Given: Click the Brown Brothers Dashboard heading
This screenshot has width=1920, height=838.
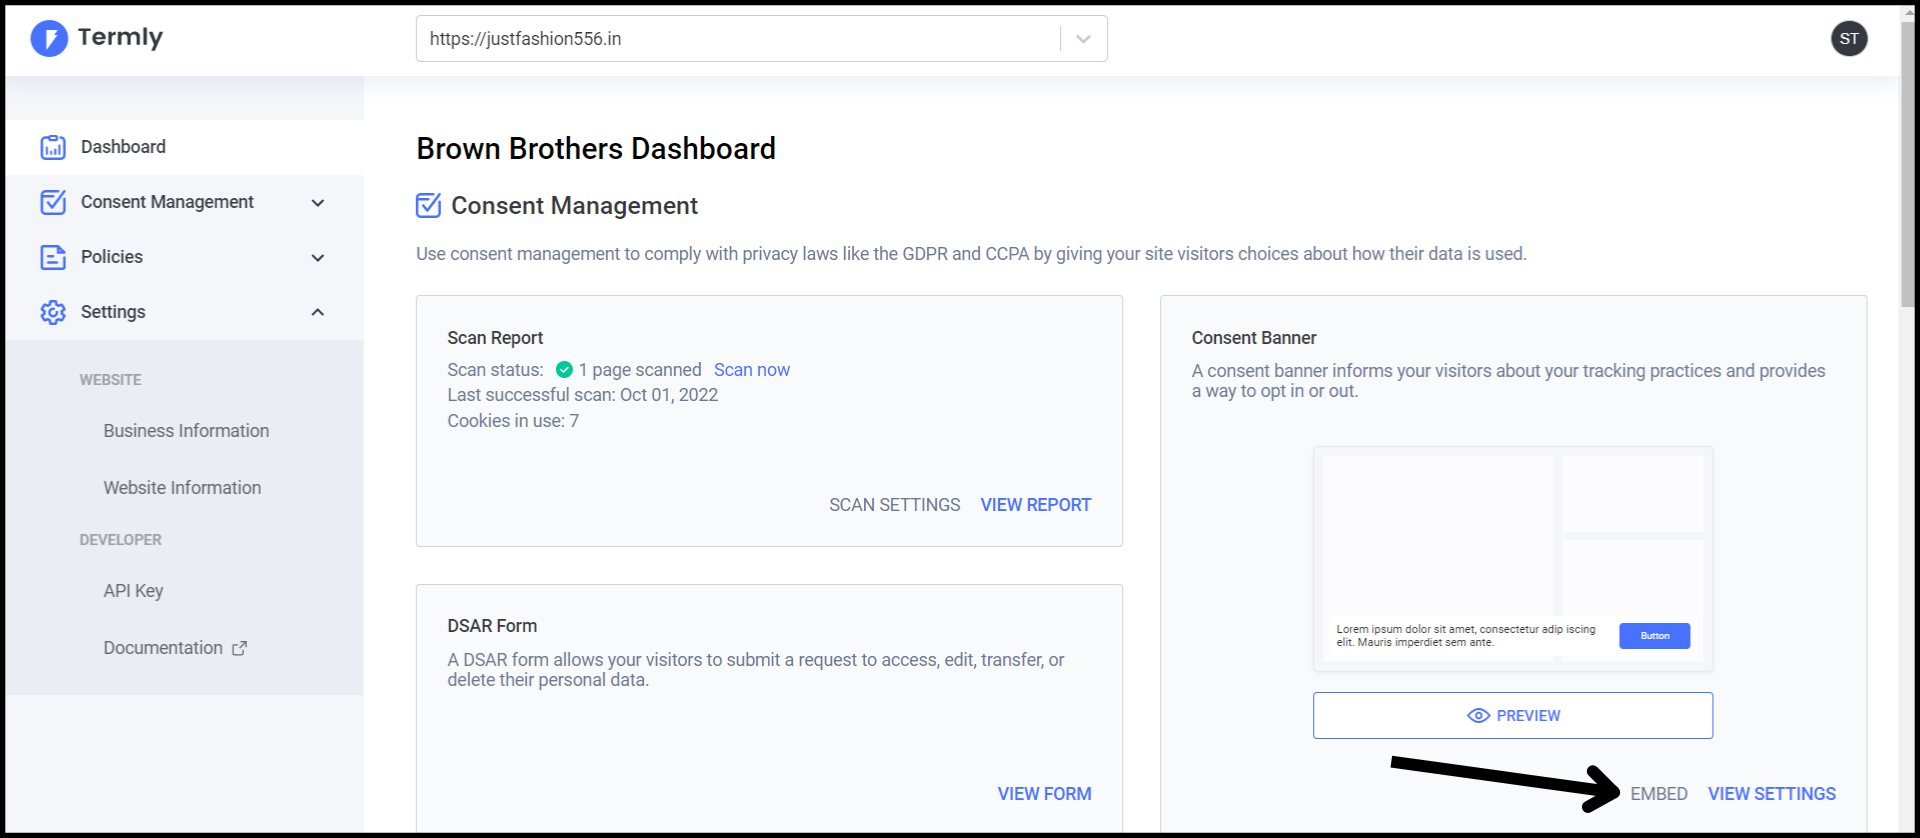Looking at the screenshot, I should coord(596,149).
